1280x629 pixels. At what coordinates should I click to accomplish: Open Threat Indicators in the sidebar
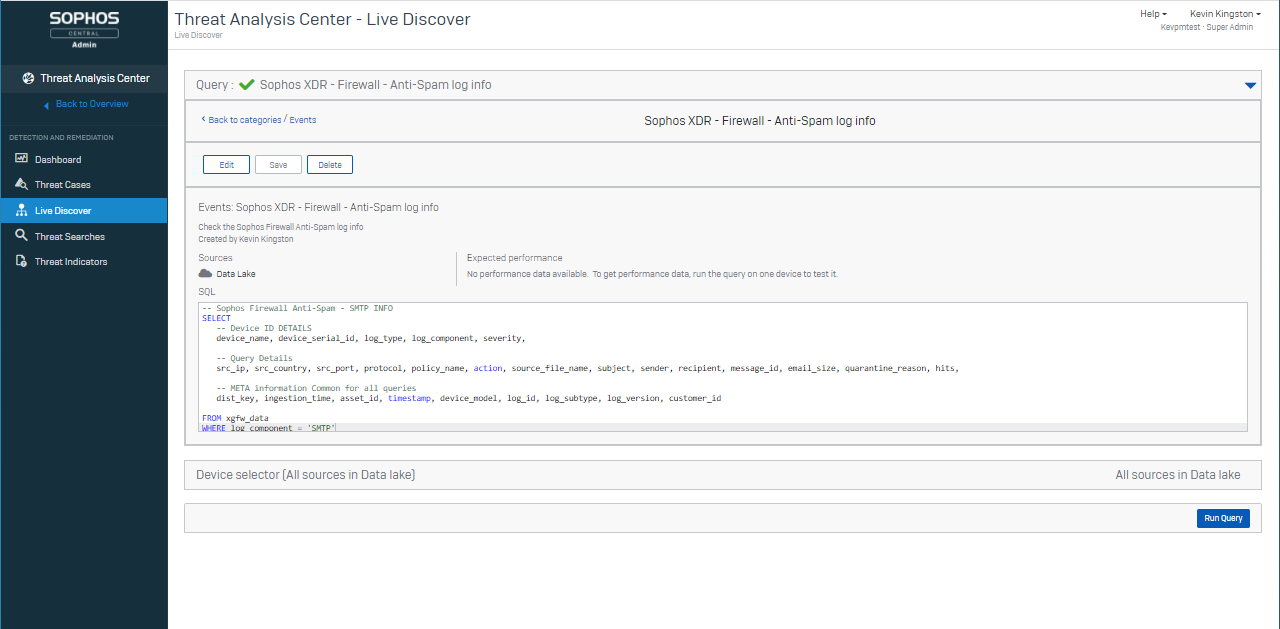tap(84, 261)
